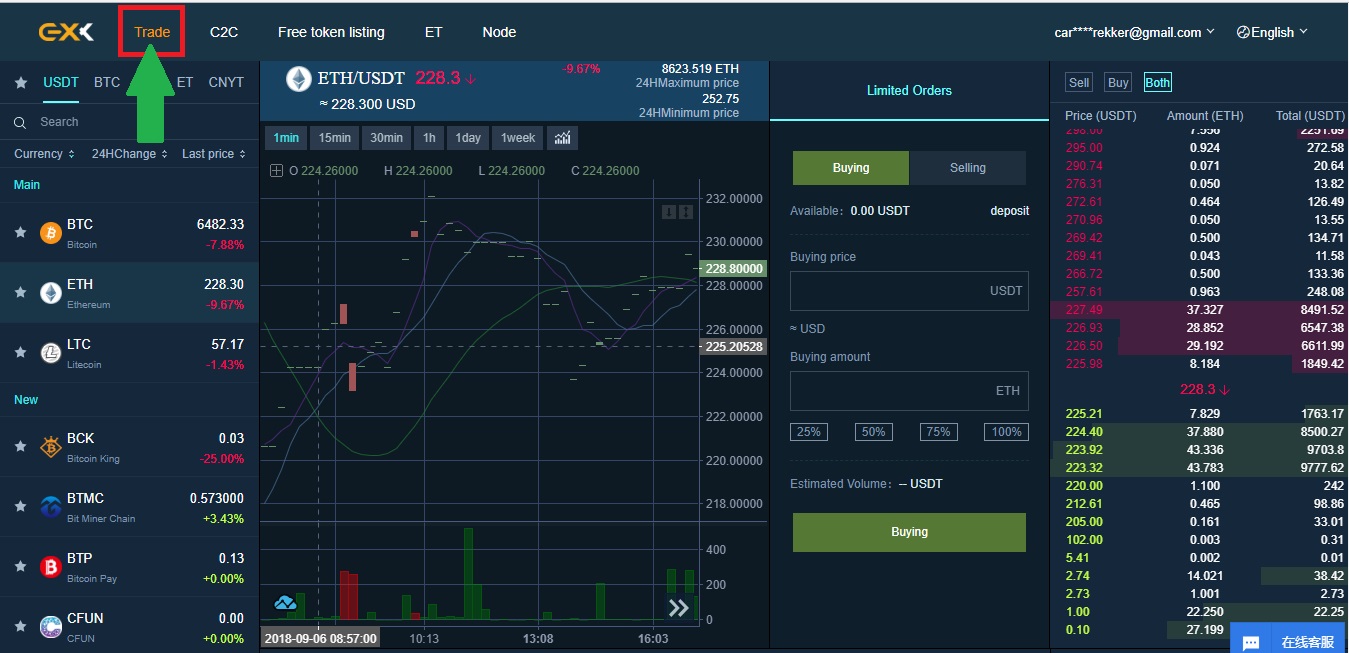Open the Node page
This screenshot has height=653, width=1349.
tap(499, 32)
